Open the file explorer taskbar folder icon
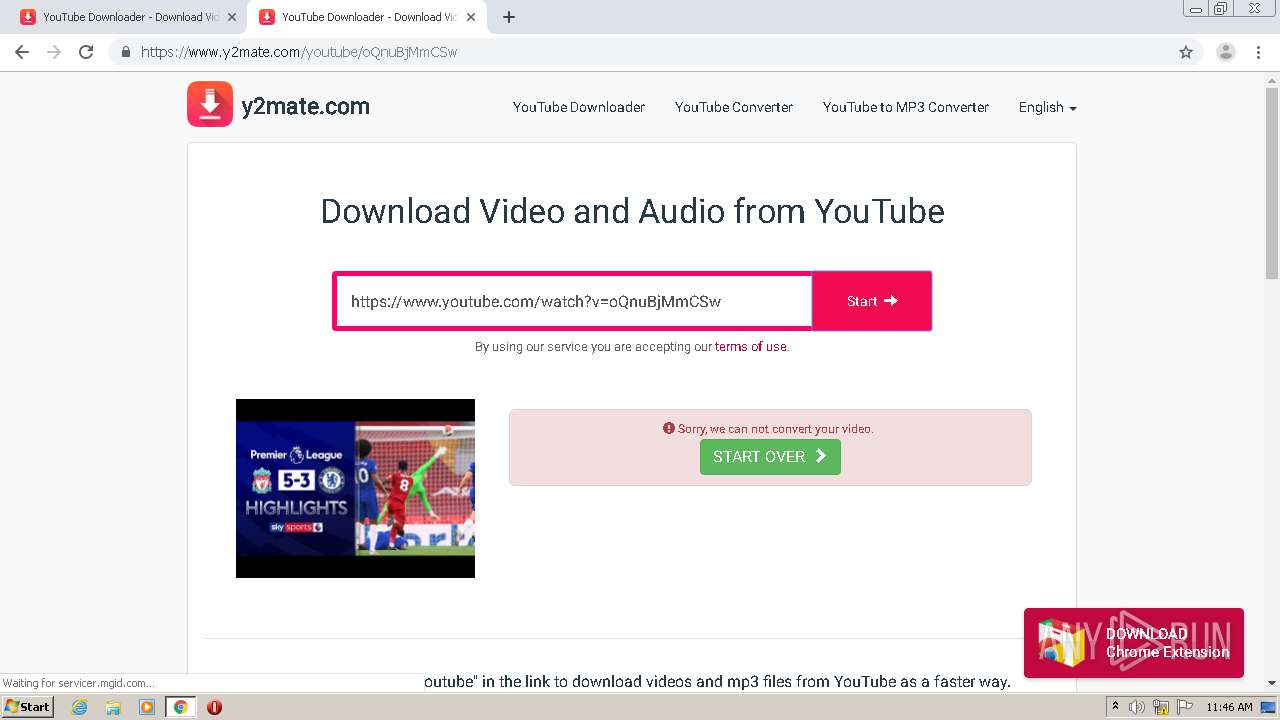 [113, 707]
